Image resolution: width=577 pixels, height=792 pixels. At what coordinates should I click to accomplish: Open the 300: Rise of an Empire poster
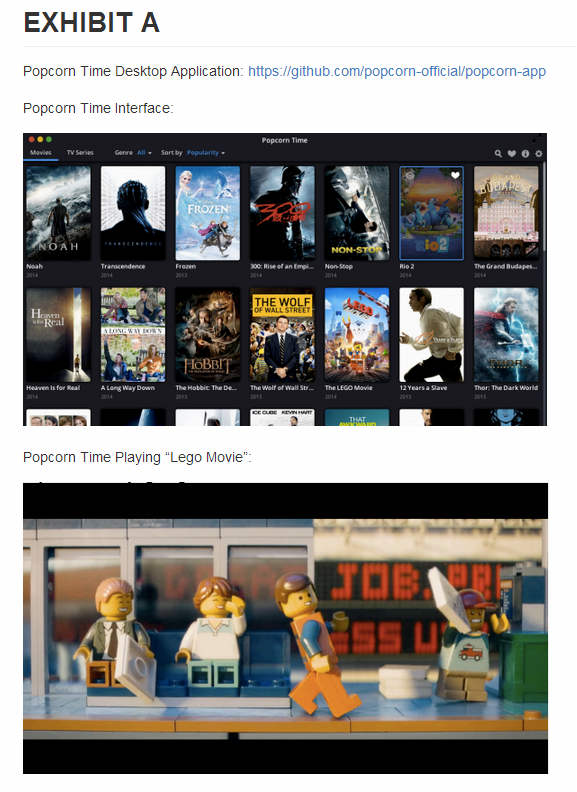(x=282, y=213)
